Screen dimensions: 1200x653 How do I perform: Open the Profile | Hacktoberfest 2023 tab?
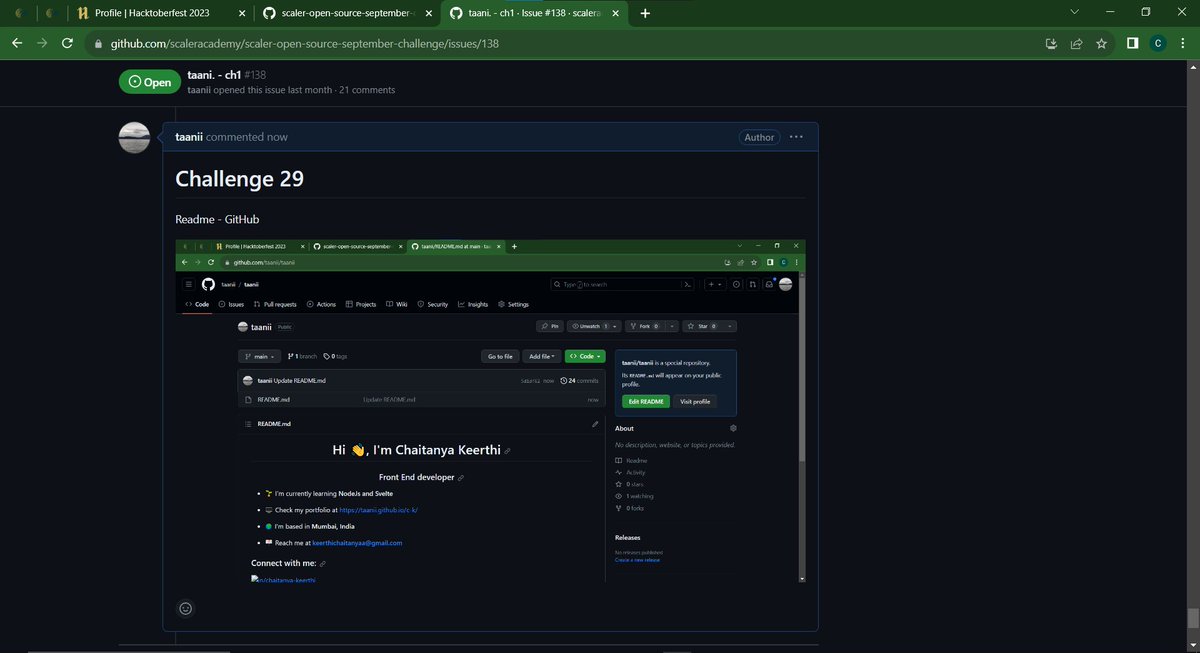154,14
